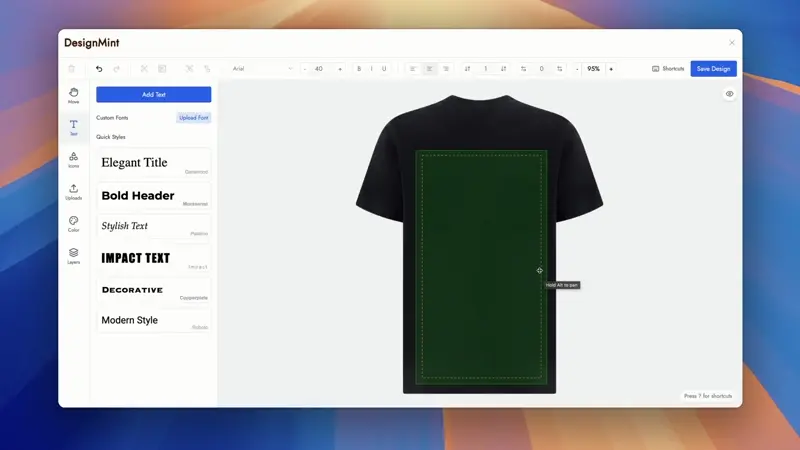Align text to the left
800x450 pixels.
(413, 68)
